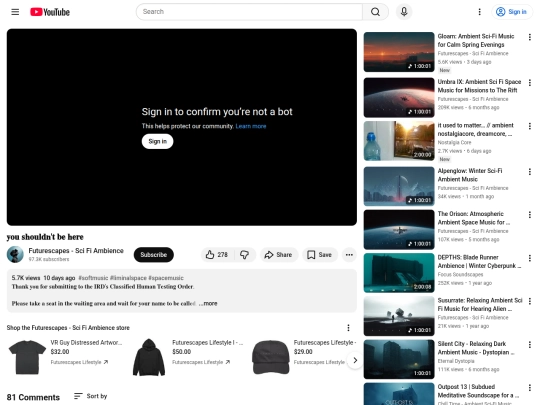Image resolution: width=540 pixels, height=405 pixels.
Task: Open the cap product image
Action: [x=270, y=357]
